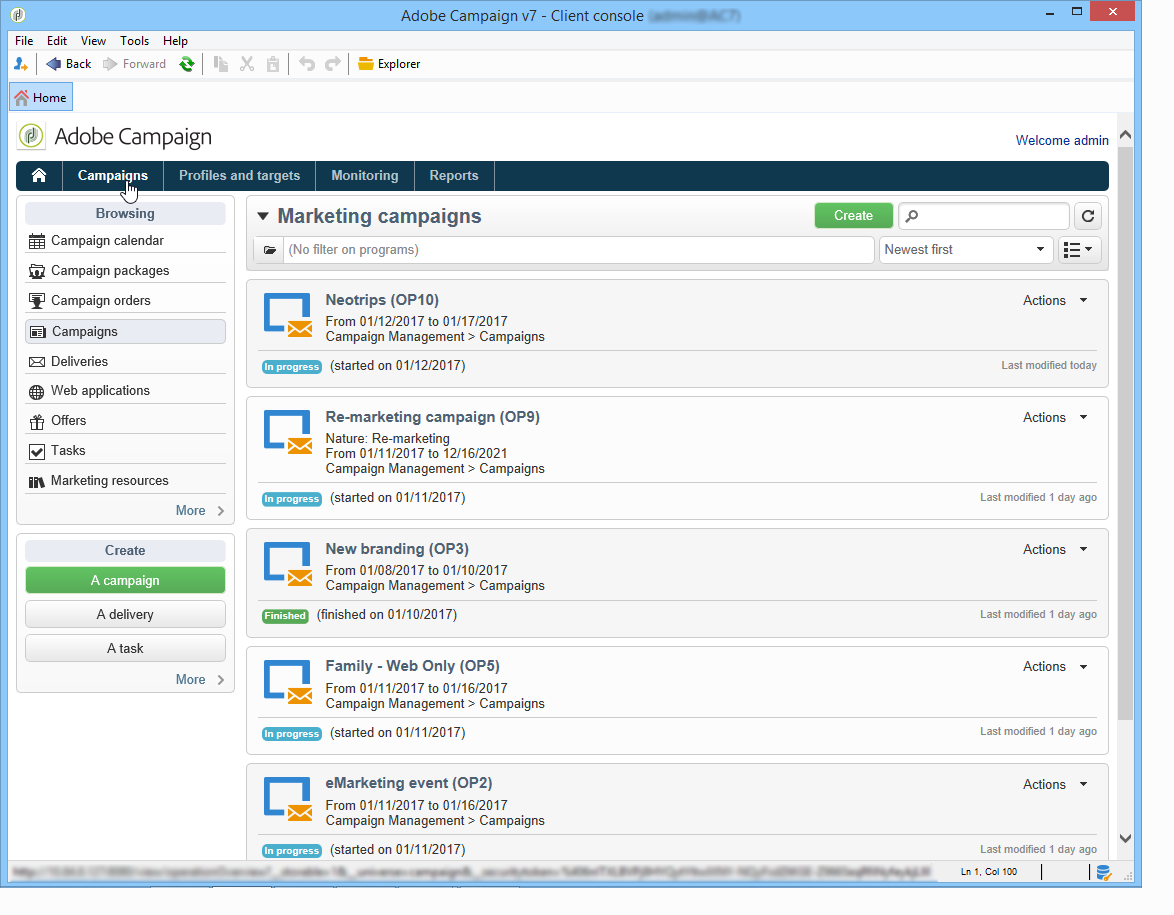Click More under the Browsing section

coord(199,511)
